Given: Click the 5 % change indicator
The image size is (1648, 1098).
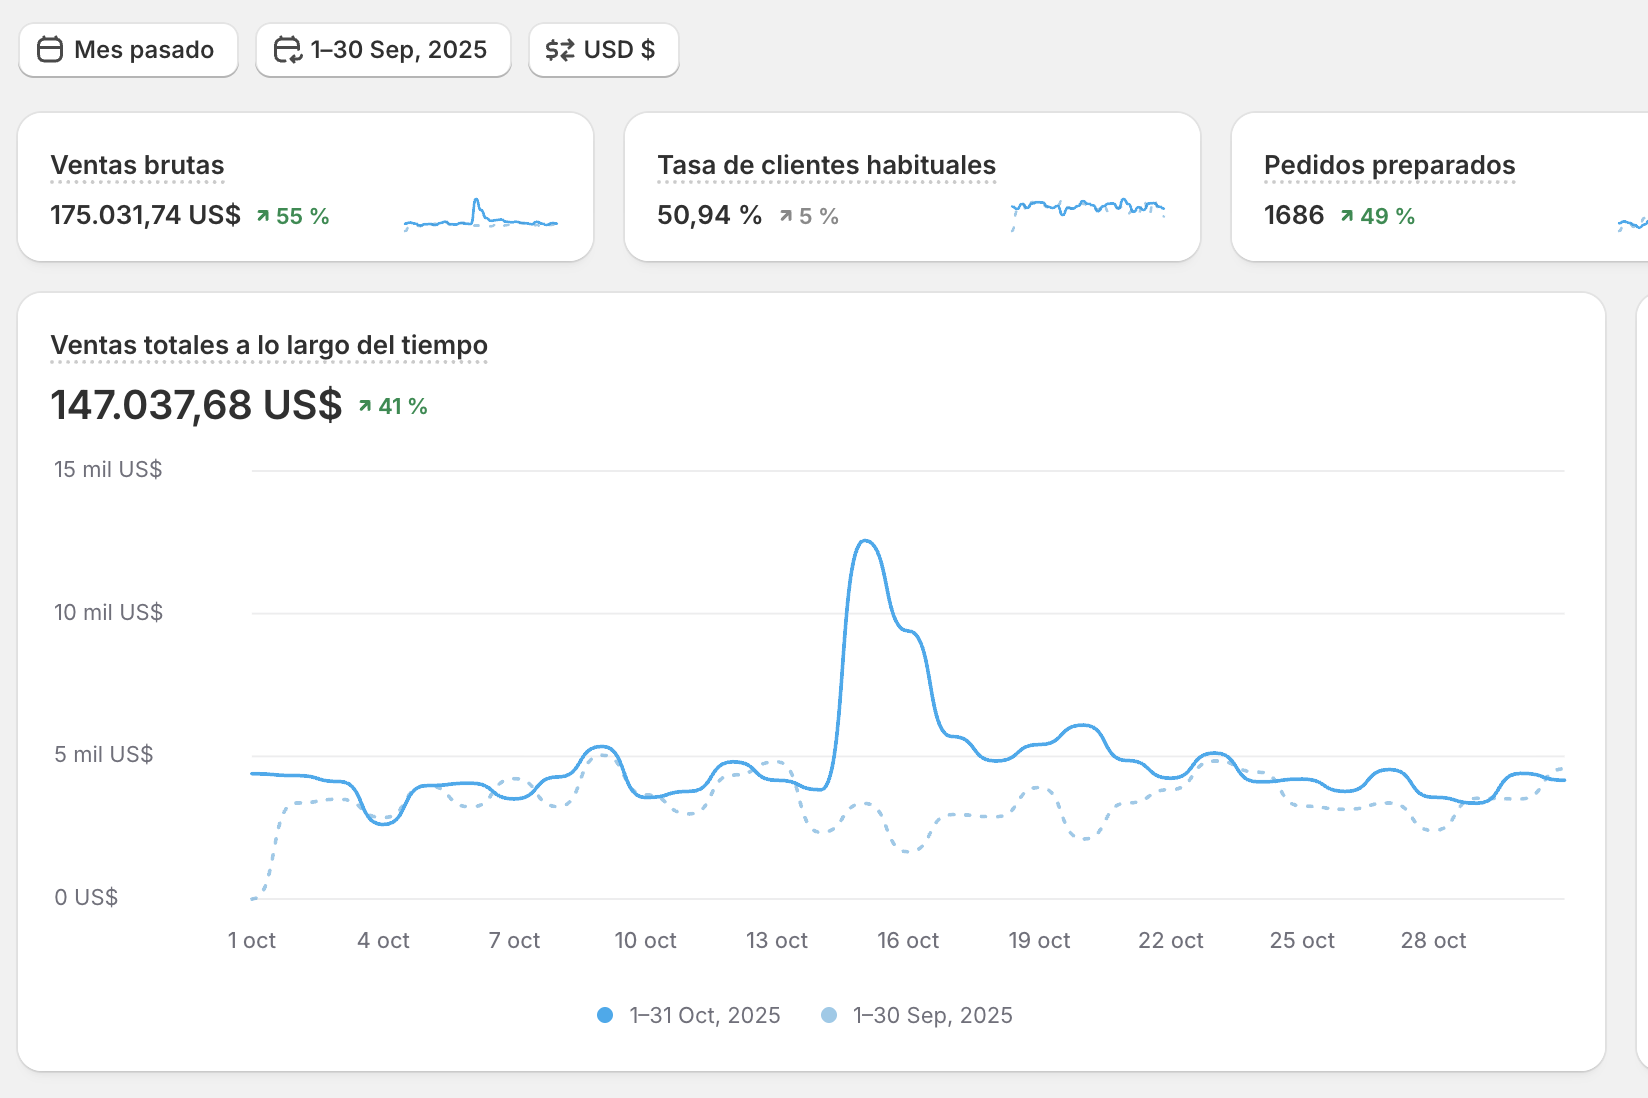Looking at the screenshot, I should [808, 216].
